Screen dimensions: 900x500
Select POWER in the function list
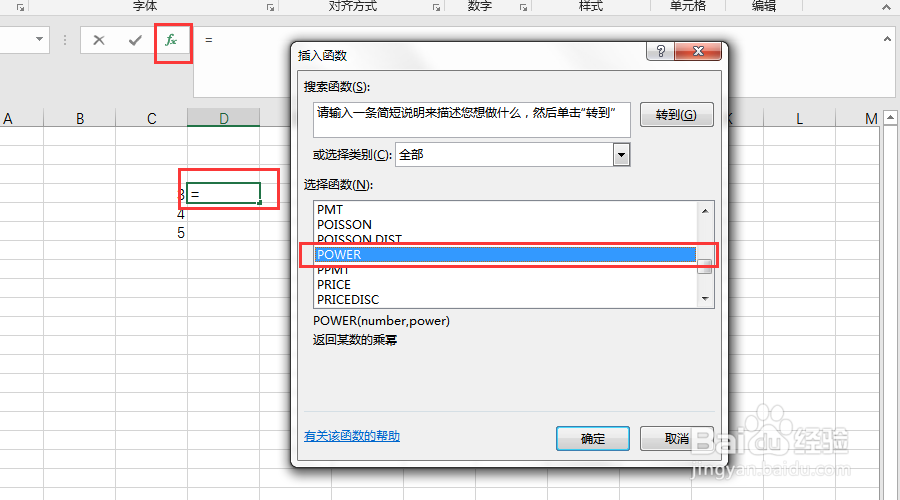click(506, 254)
